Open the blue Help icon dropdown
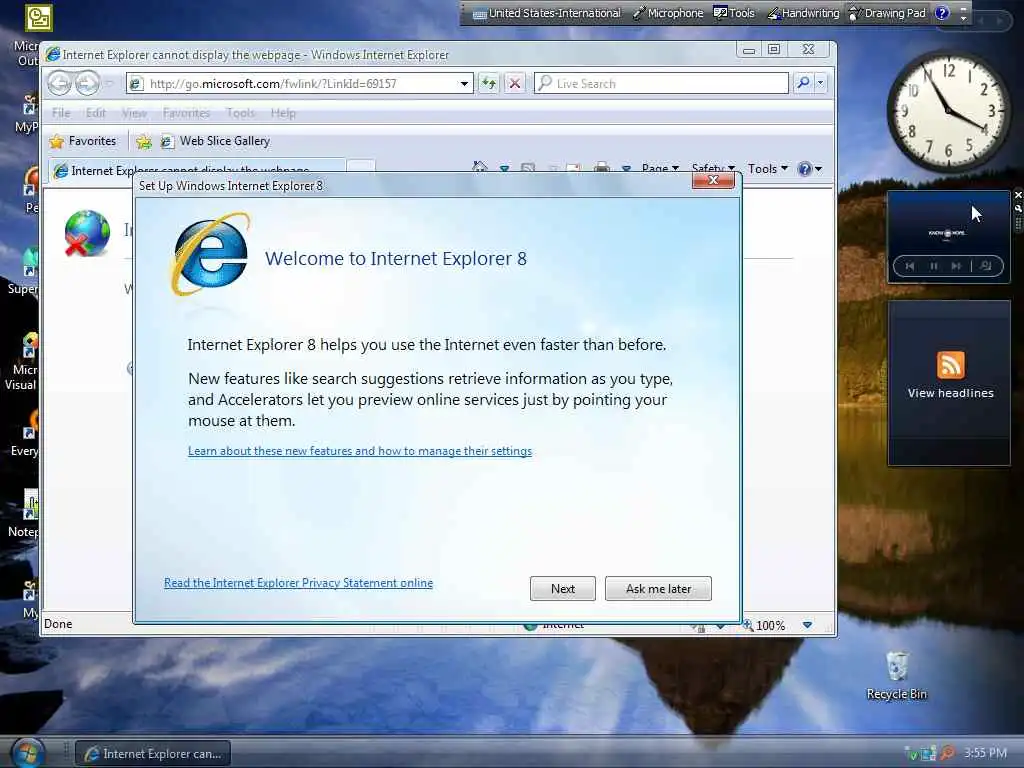The width and height of the screenshot is (1024, 768). click(x=809, y=168)
